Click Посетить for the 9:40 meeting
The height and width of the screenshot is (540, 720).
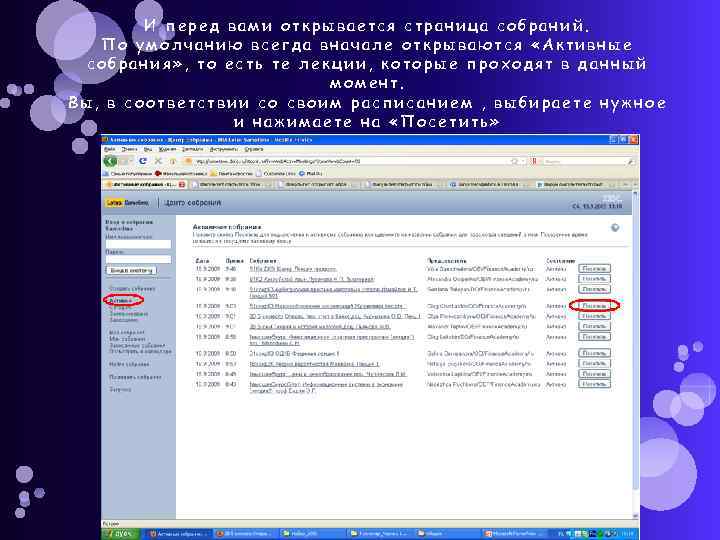click(594, 269)
